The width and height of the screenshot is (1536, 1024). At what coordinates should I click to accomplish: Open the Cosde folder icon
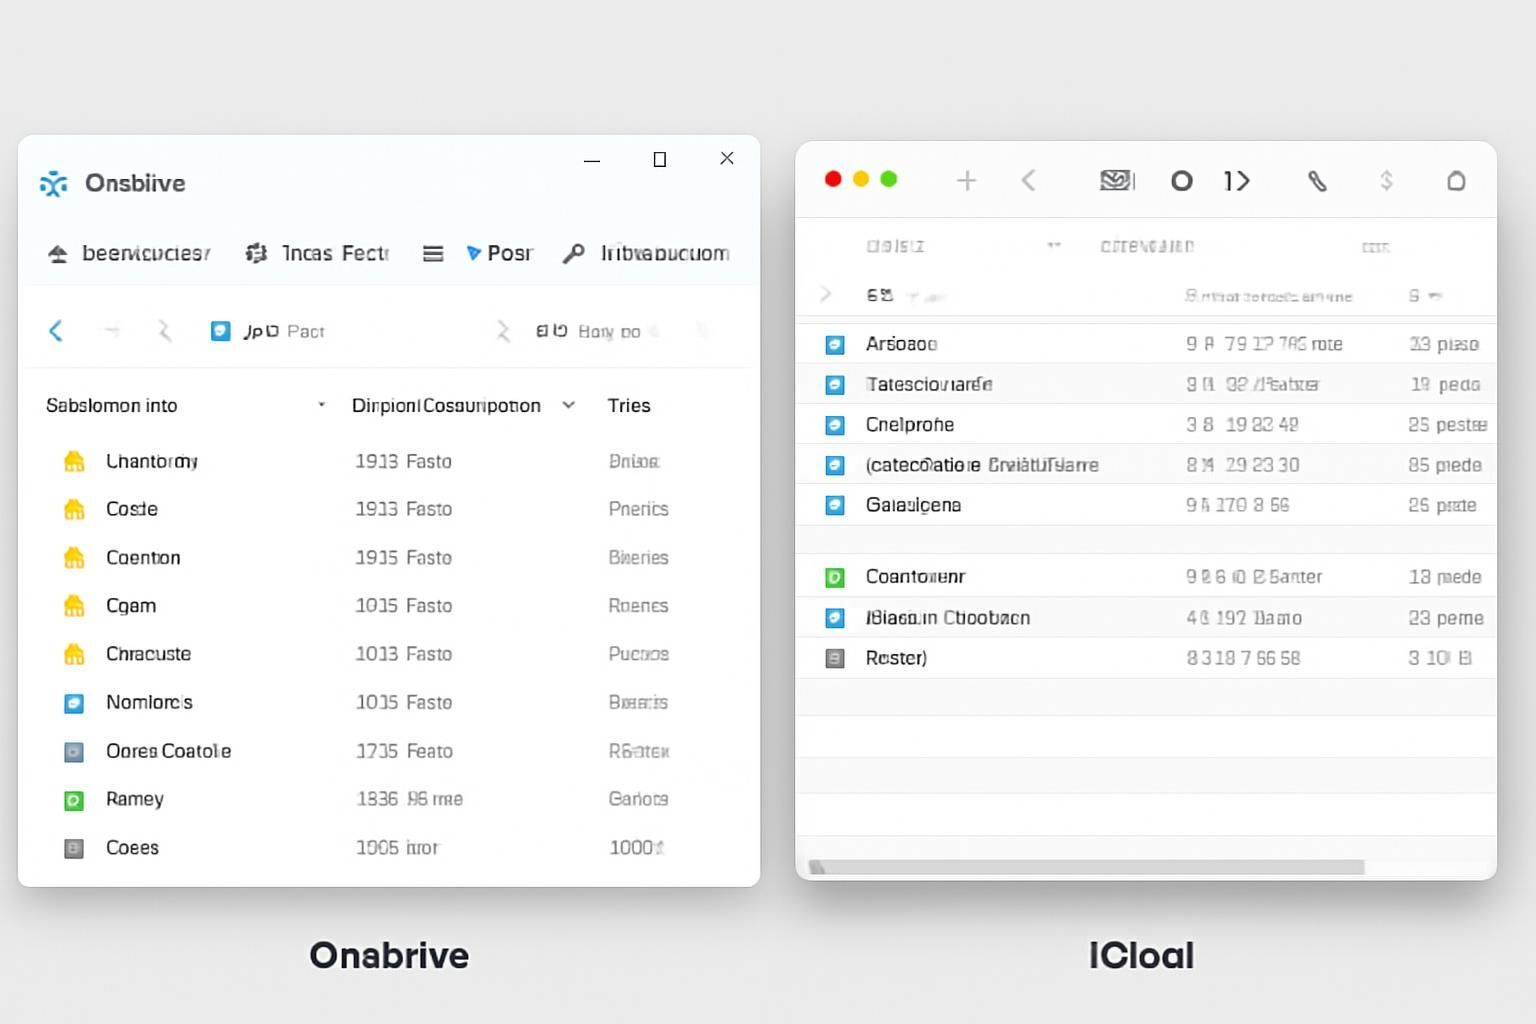[x=74, y=509]
